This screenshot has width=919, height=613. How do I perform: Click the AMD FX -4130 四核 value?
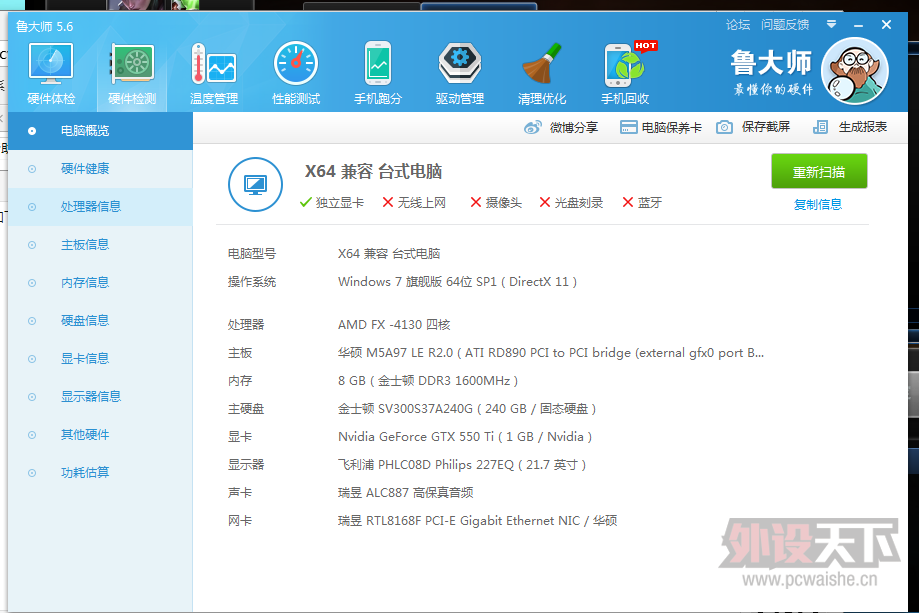tap(394, 325)
